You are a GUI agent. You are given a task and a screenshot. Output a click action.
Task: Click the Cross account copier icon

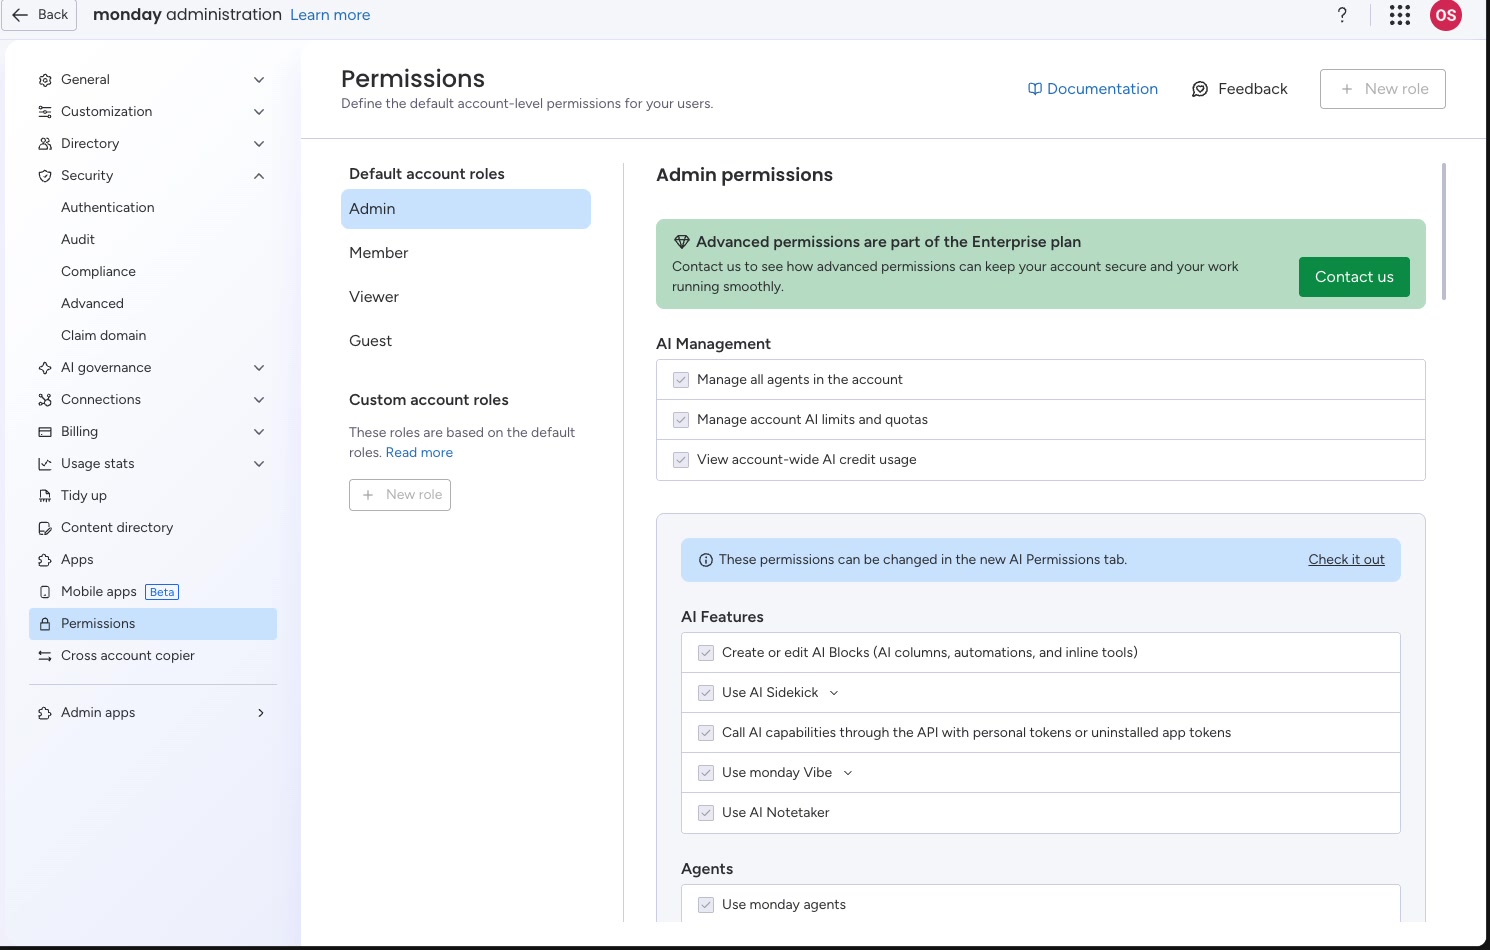(x=45, y=656)
